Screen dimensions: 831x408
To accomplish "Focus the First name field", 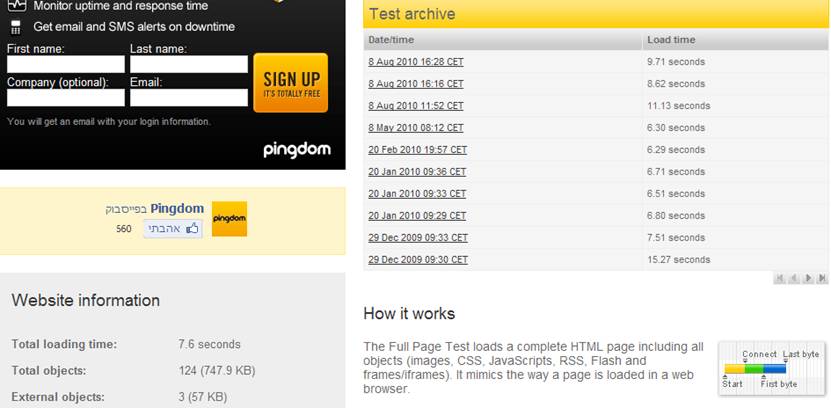I will pos(66,64).
